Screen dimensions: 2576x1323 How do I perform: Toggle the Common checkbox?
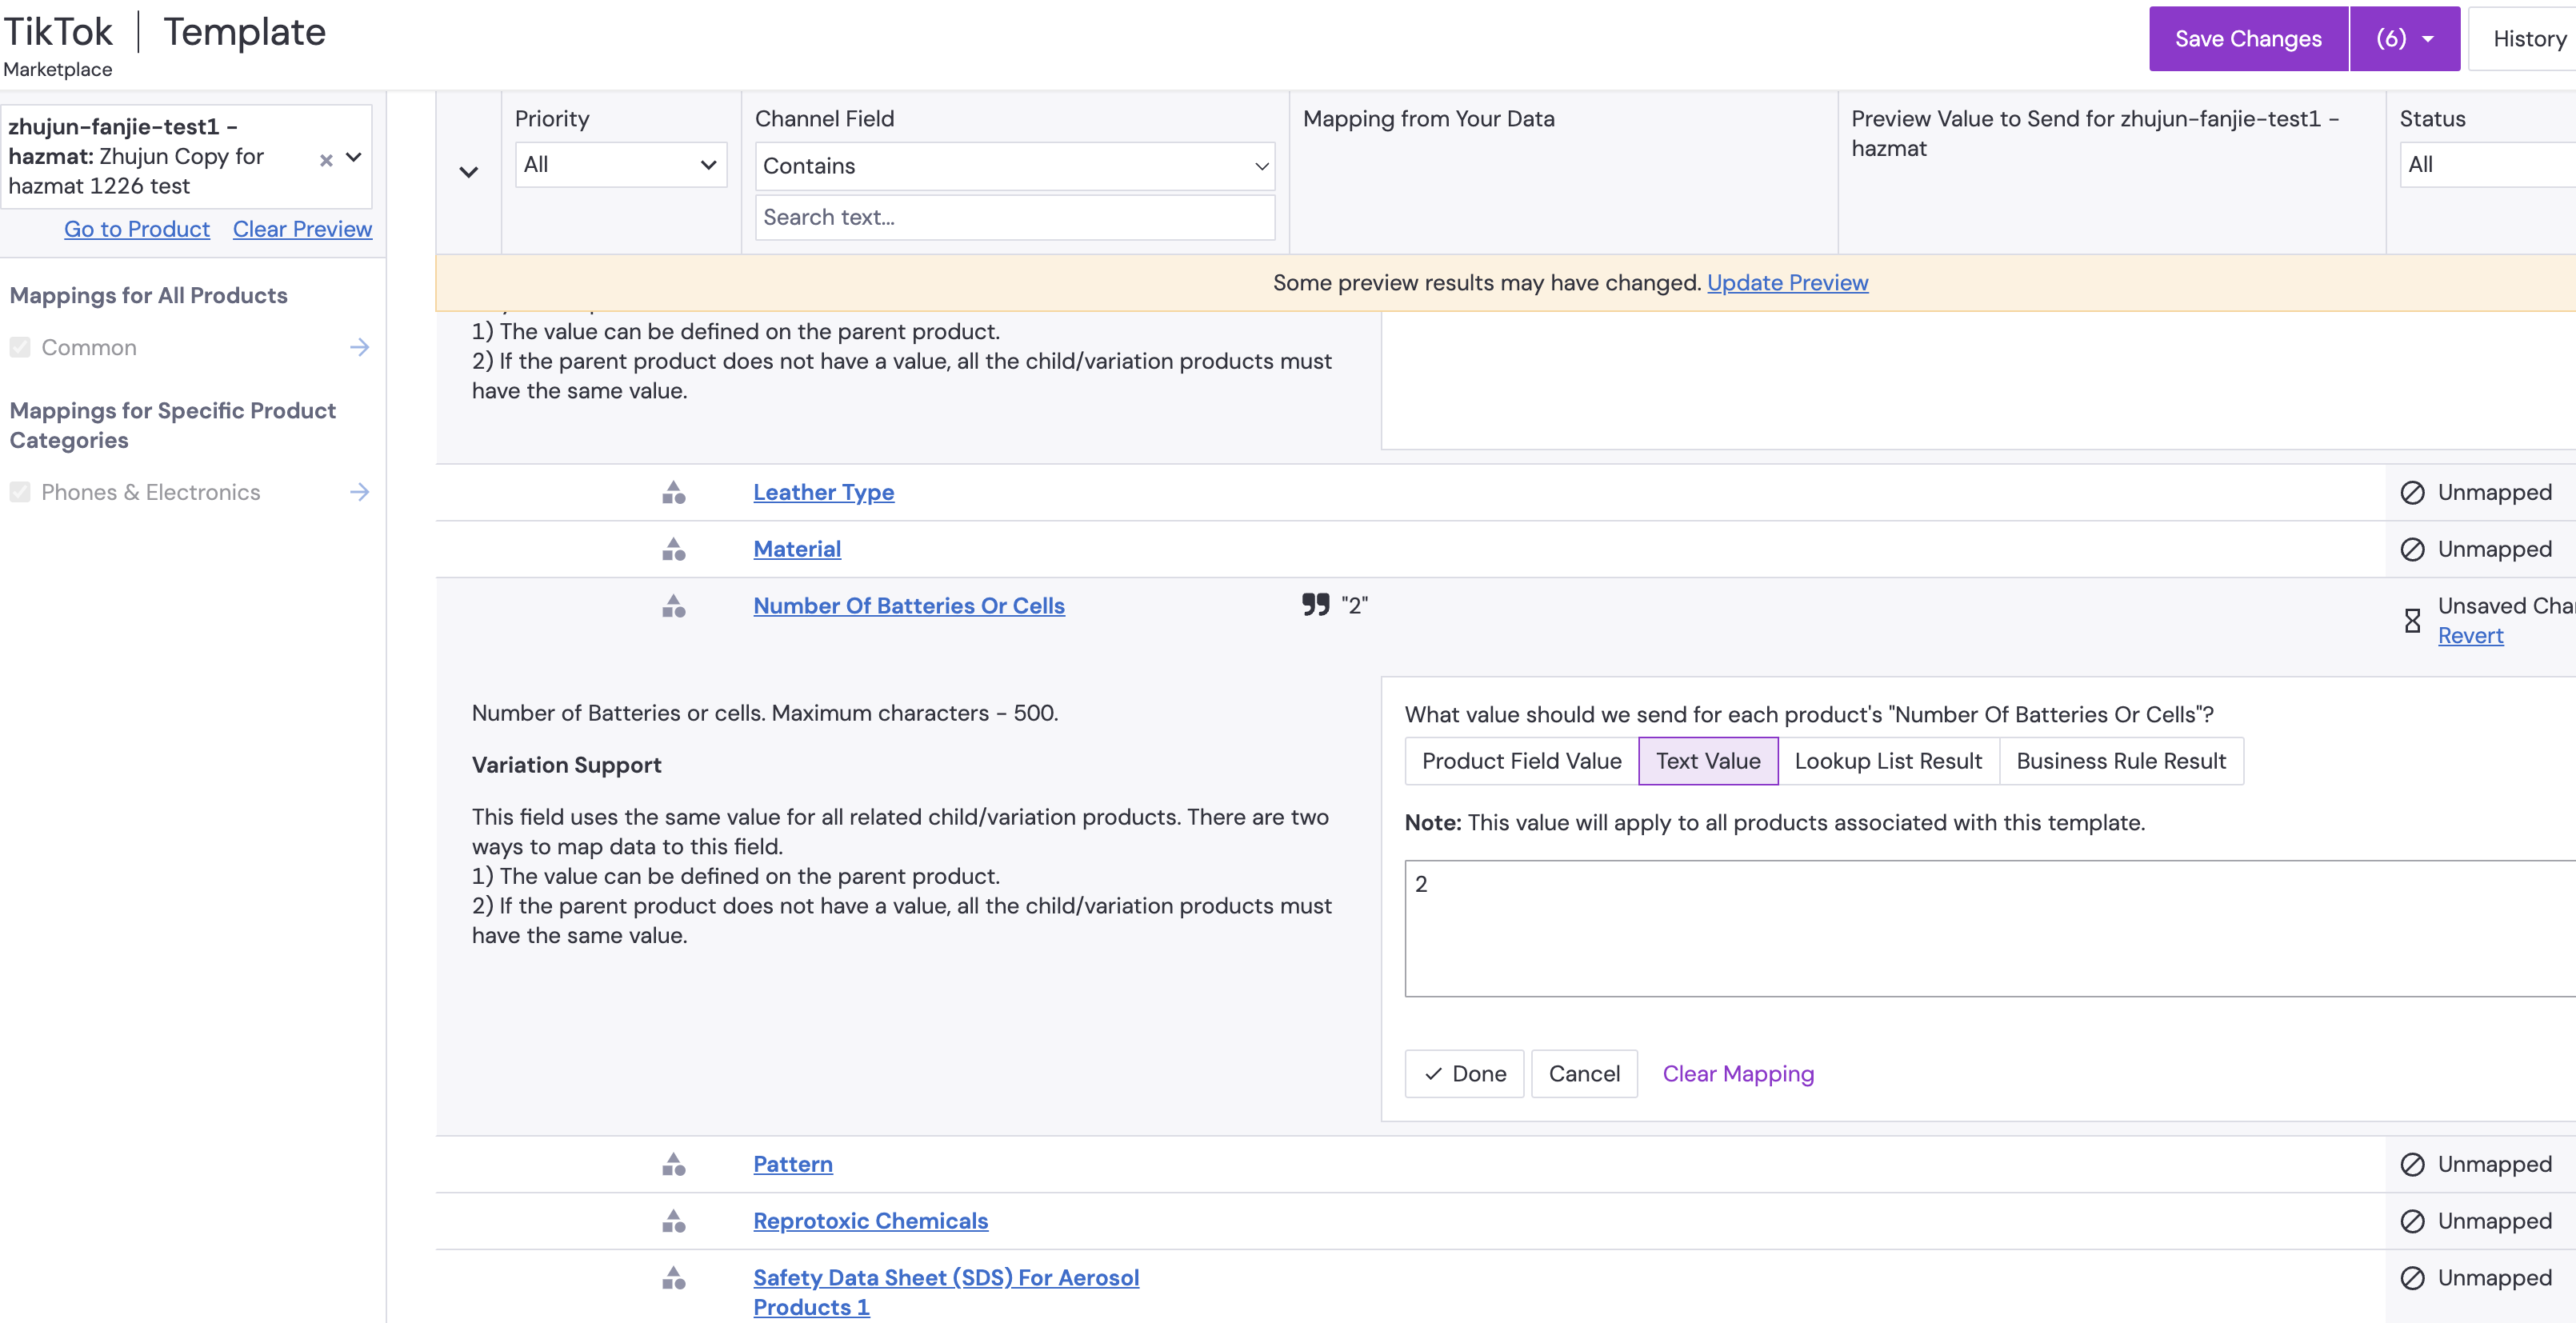[20, 347]
